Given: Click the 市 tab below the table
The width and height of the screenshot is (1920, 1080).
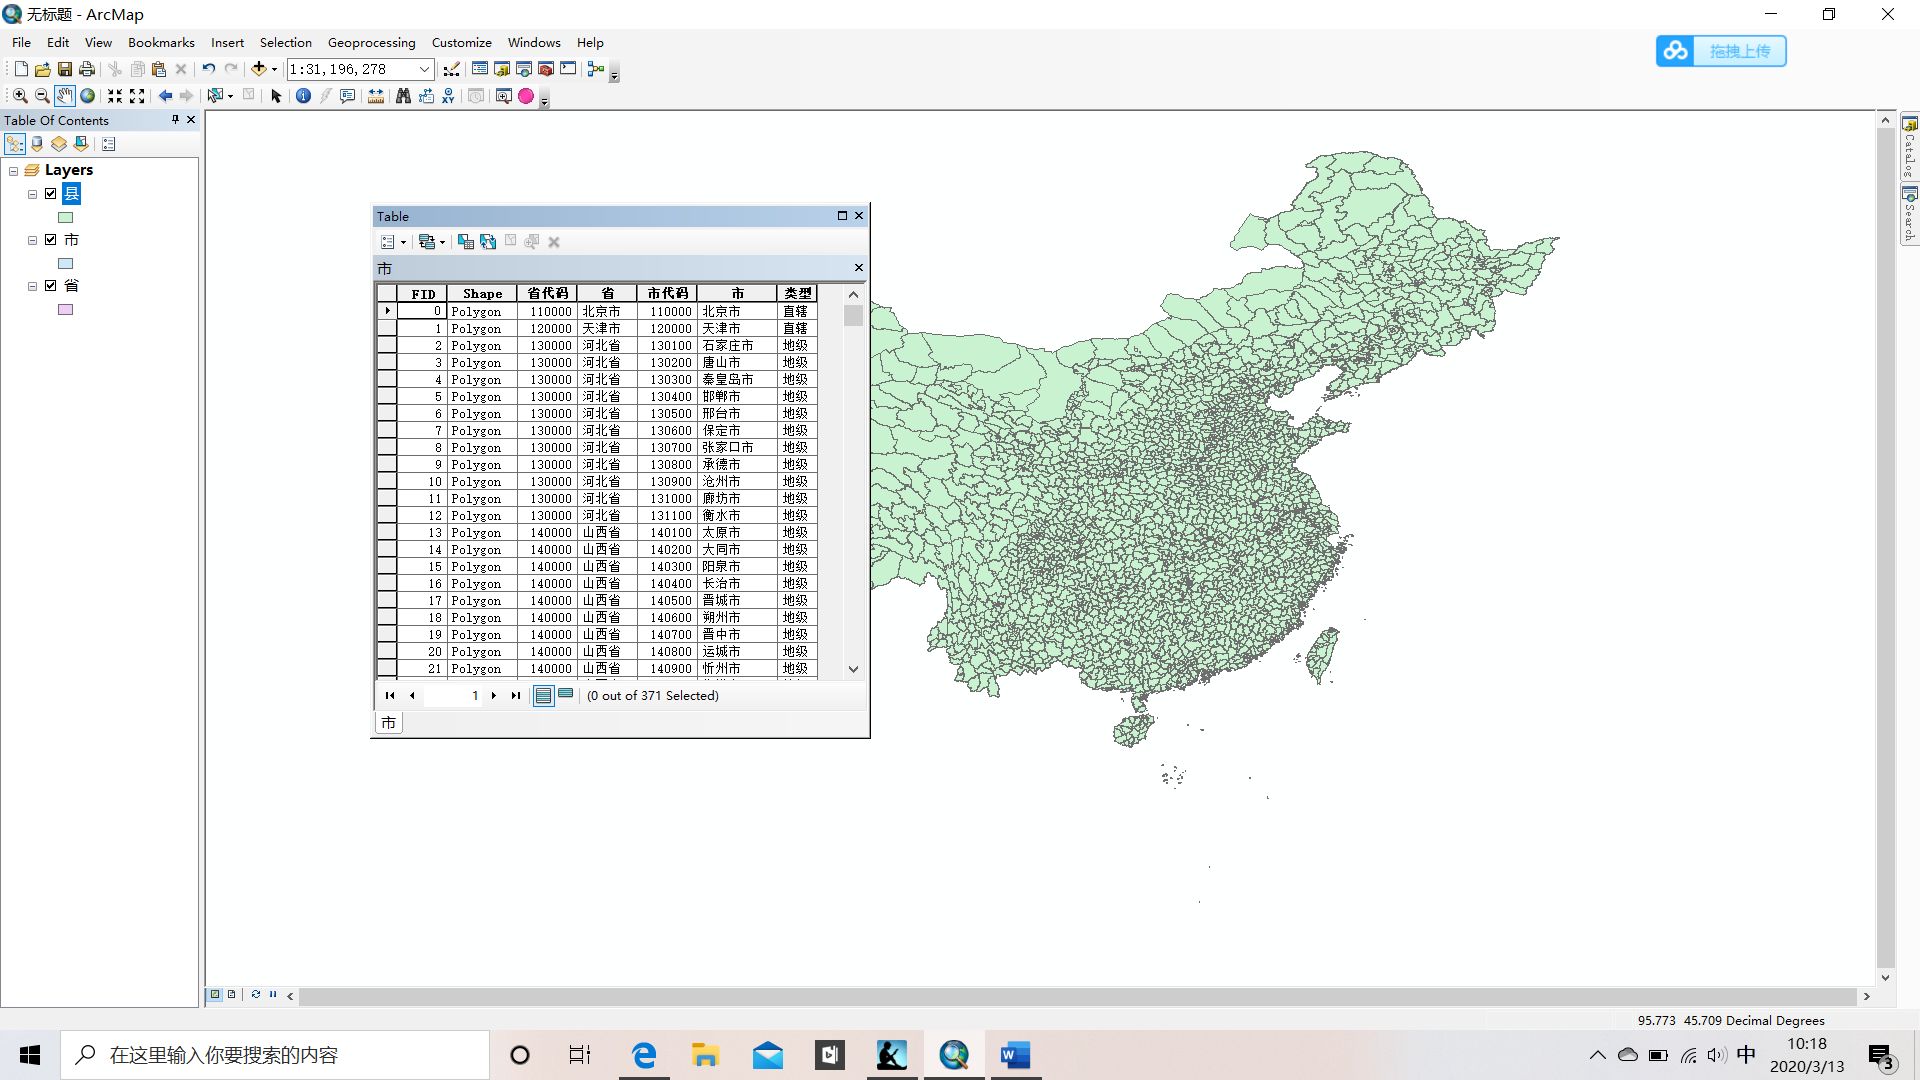Looking at the screenshot, I should click(x=388, y=723).
